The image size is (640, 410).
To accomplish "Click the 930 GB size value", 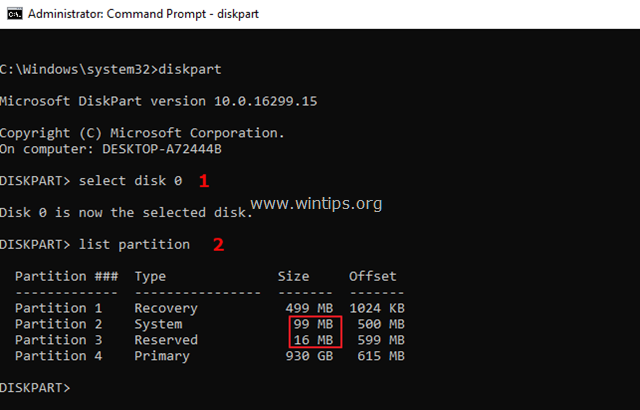I will (x=309, y=356).
